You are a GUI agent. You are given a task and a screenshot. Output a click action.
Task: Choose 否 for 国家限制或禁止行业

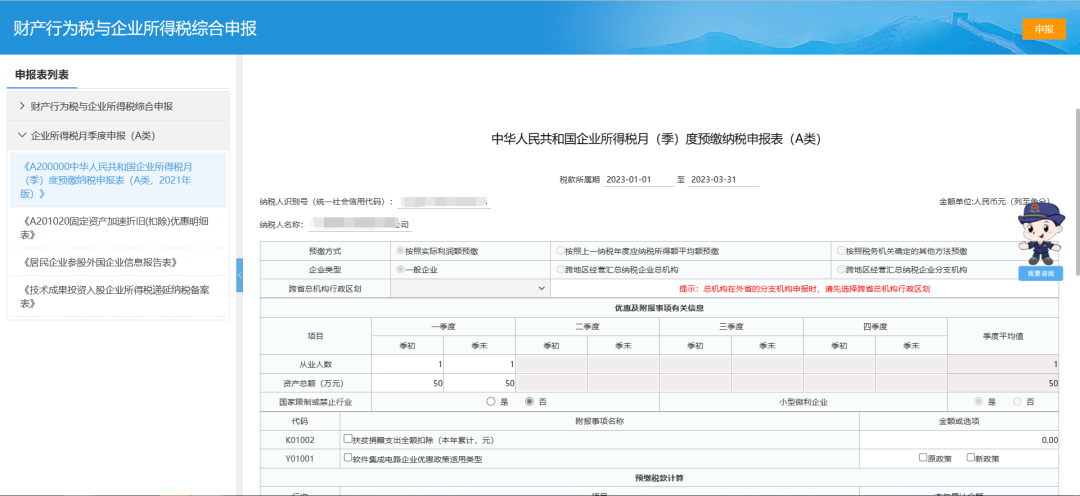tap(530, 402)
